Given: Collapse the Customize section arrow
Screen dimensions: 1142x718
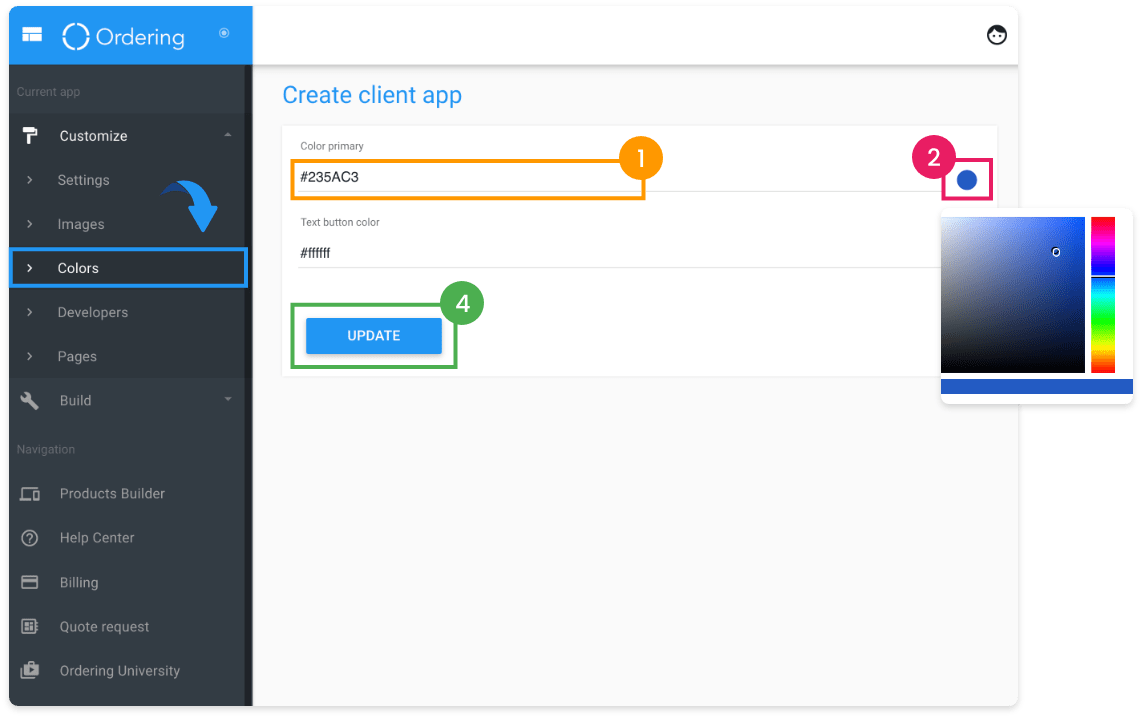Looking at the screenshot, I should pos(228,135).
